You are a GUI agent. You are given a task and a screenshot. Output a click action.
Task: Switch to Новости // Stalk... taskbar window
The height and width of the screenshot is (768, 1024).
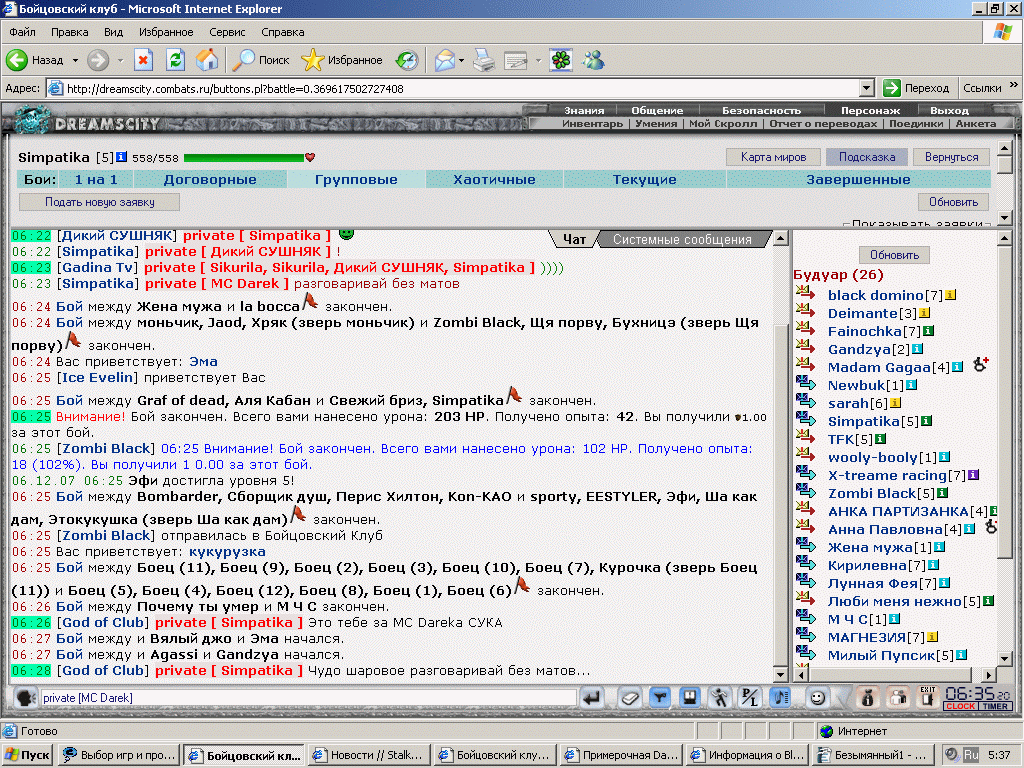(x=369, y=755)
